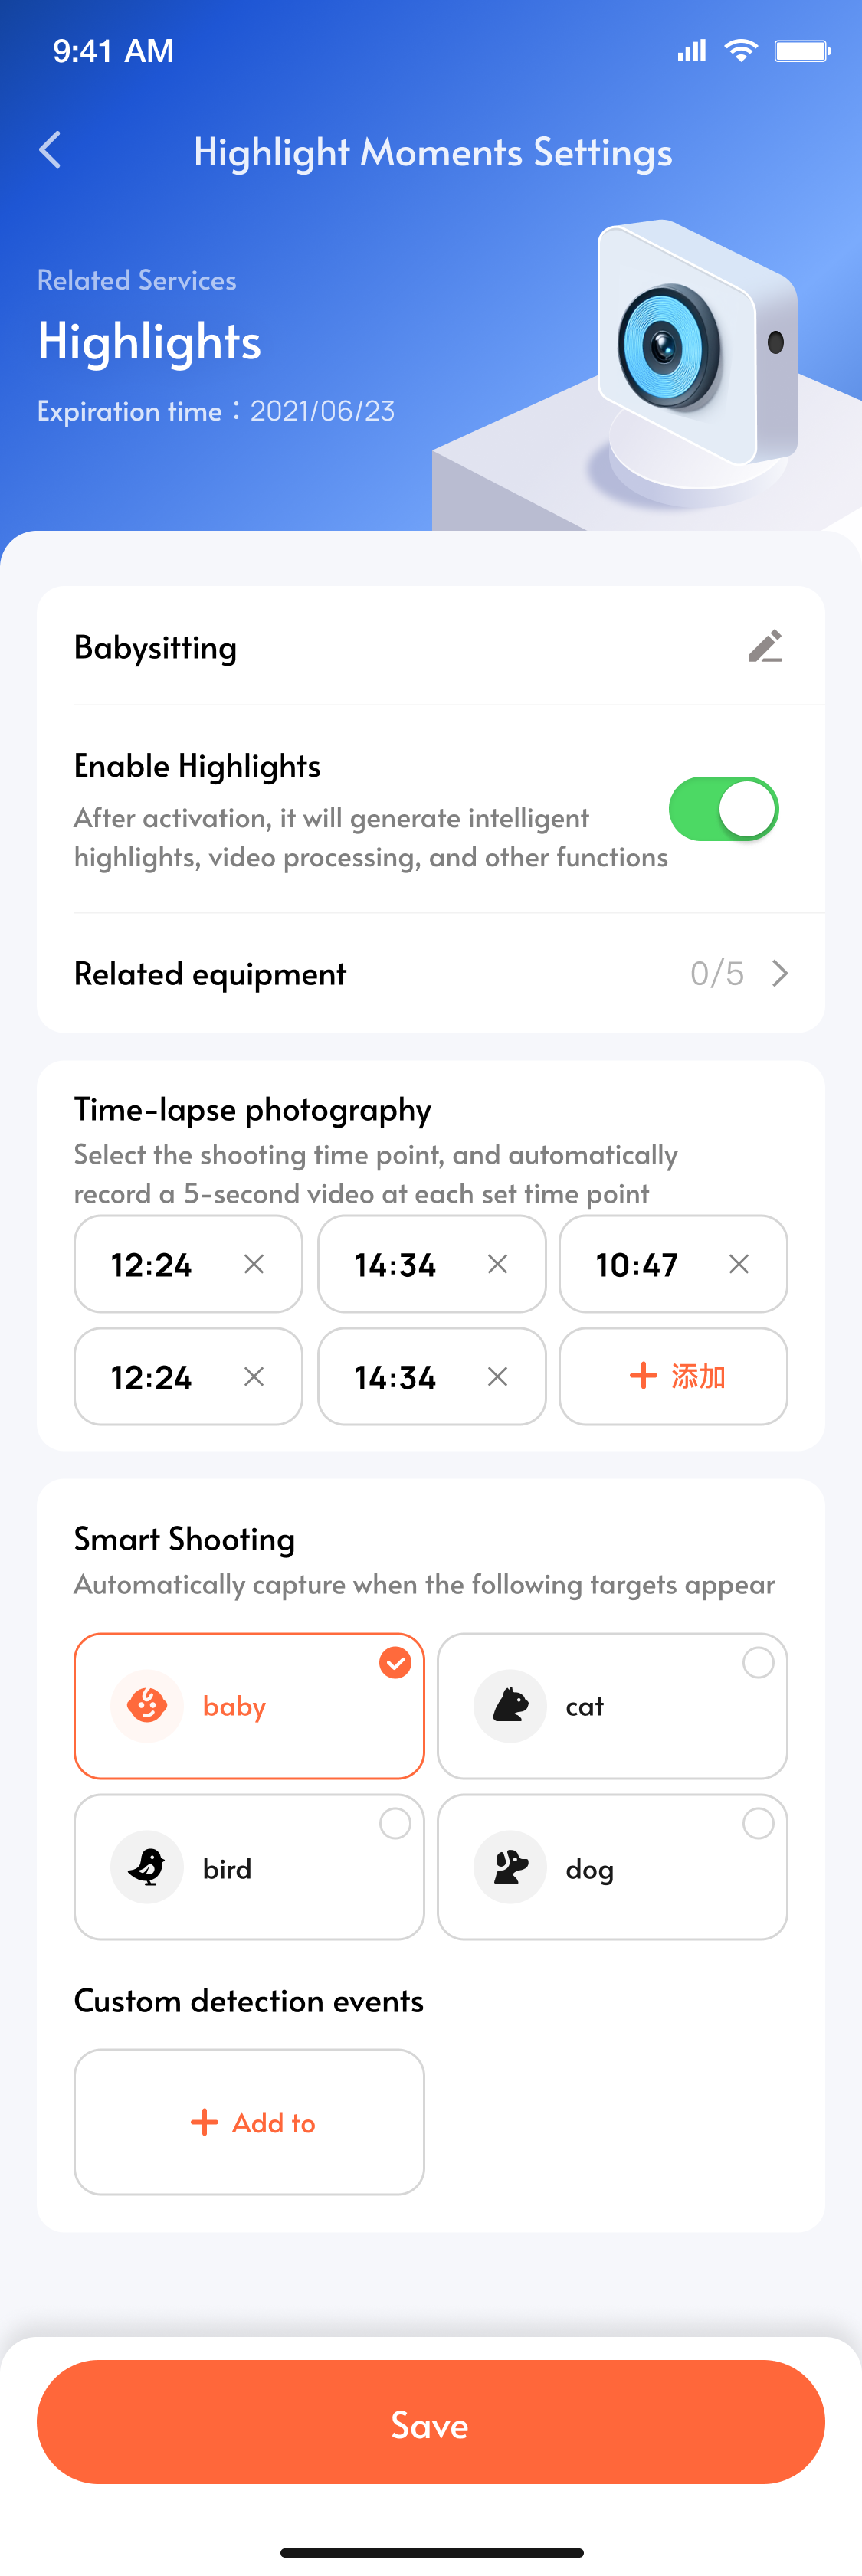Select the second-row 12:24 time chip

(188, 1376)
